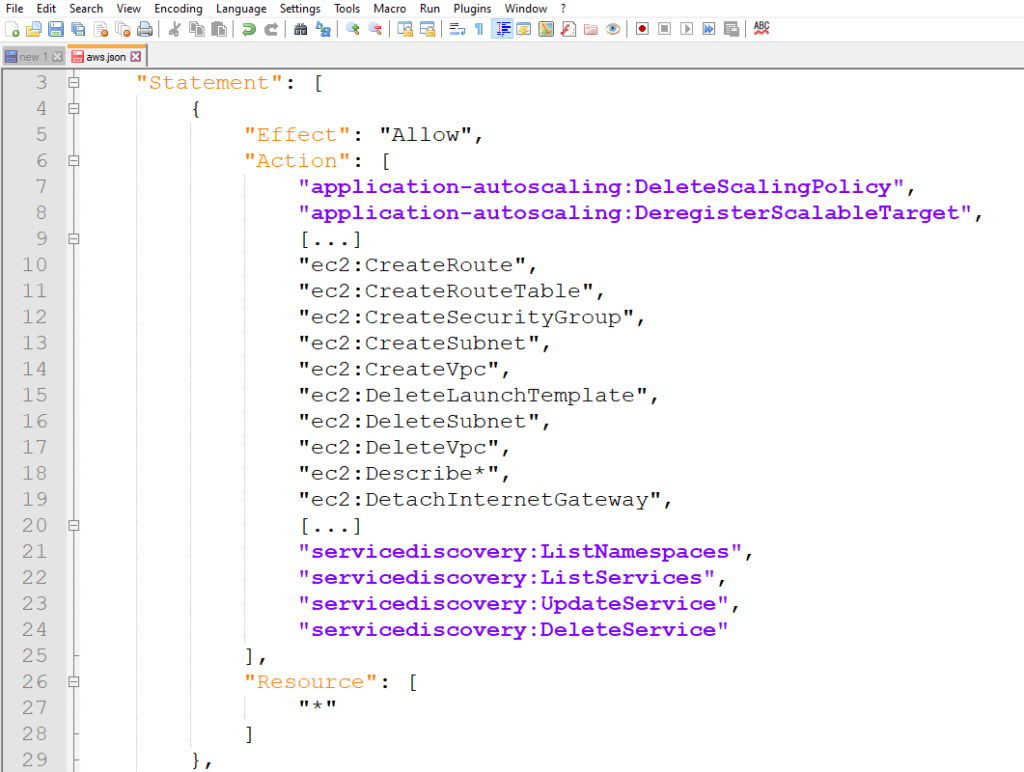Click the spell check ABC icon
The height and width of the screenshot is (772, 1024).
(x=761, y=28)
